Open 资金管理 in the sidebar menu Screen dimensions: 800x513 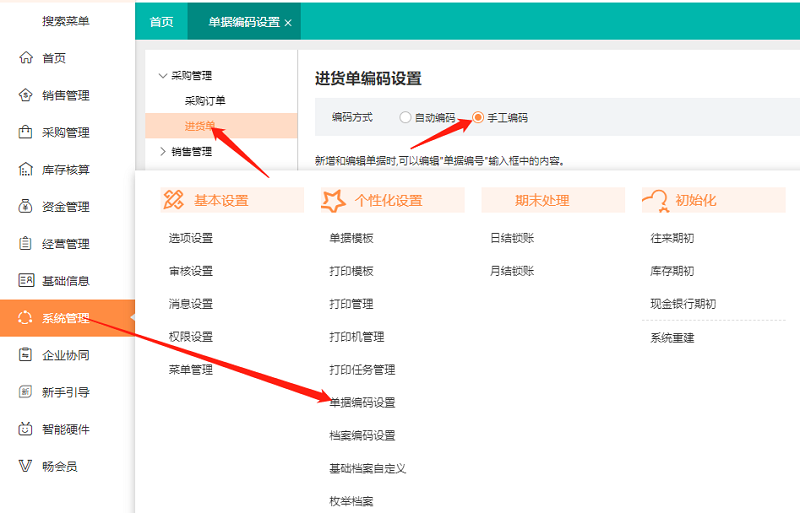tap(66, 207)
